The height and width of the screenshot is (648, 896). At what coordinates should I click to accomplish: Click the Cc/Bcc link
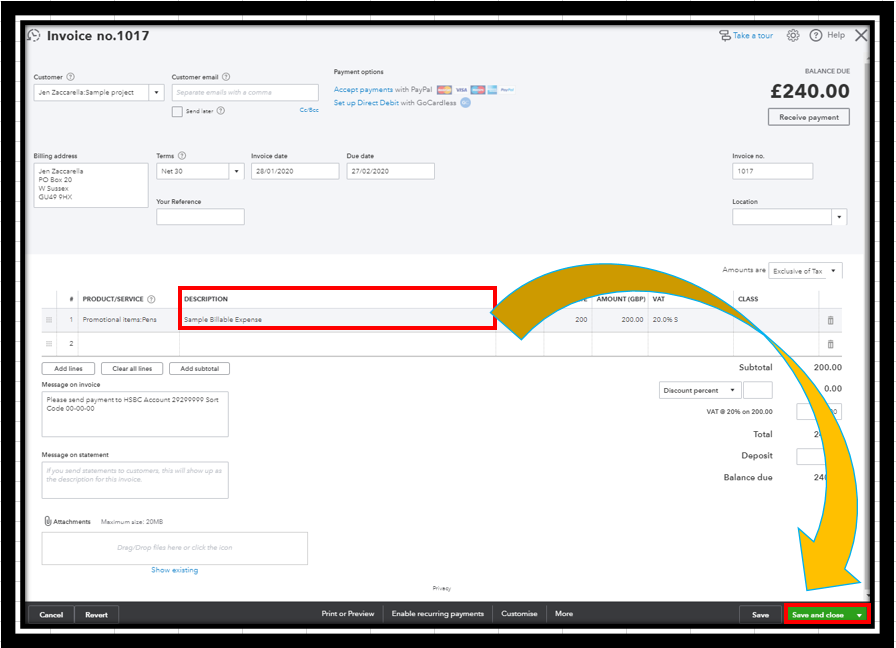(309, 110)
